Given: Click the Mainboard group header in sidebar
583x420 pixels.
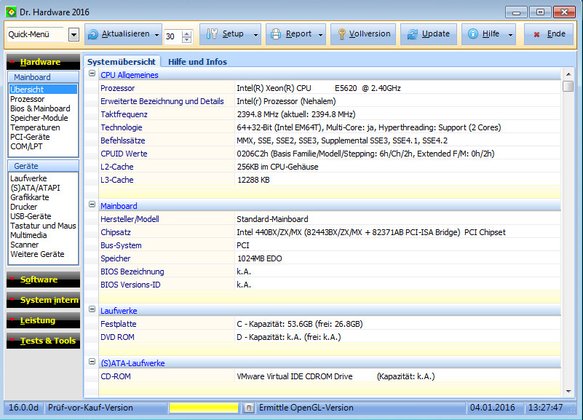Looking at the screenshot, I should 43,77.
